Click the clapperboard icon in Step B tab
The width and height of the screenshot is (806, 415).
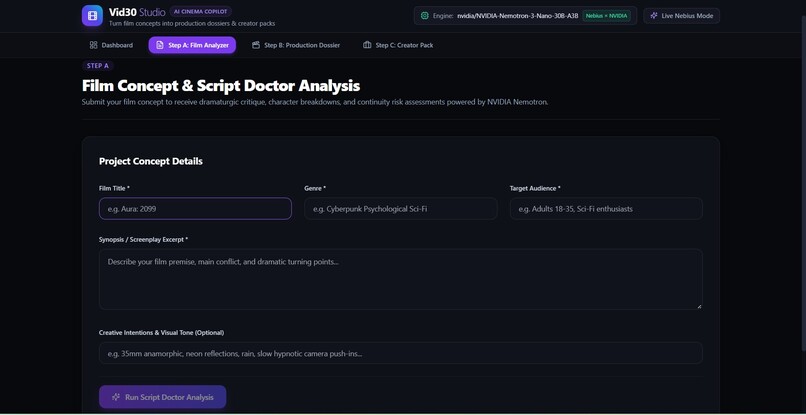click(x=256, y=45)
